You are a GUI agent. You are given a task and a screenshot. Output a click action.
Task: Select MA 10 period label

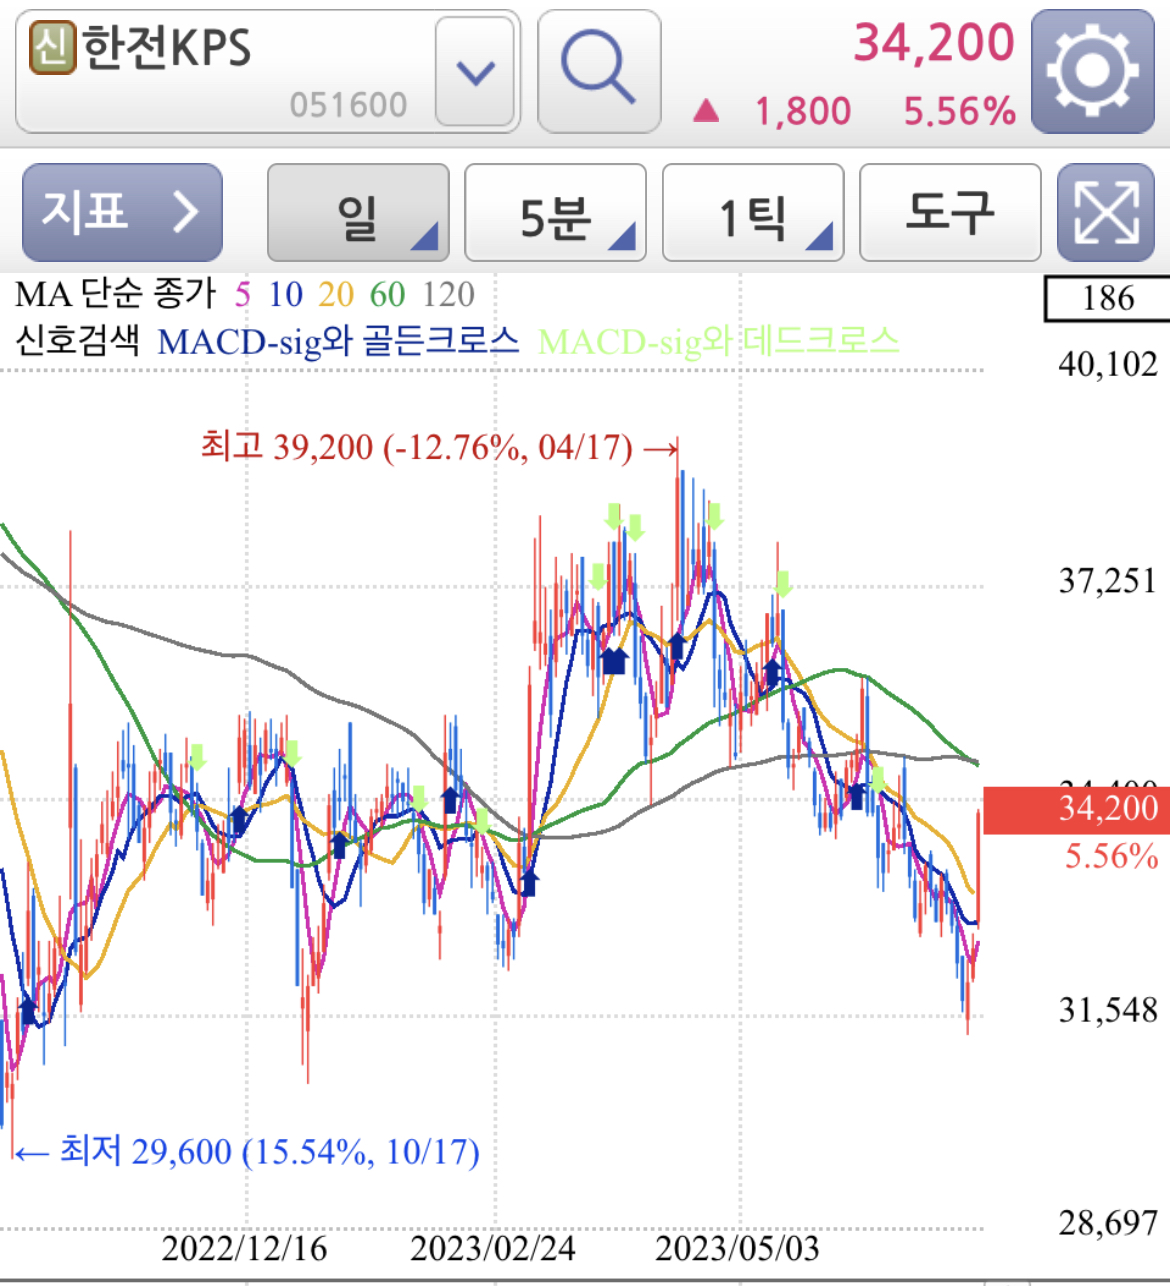(285, 294)
